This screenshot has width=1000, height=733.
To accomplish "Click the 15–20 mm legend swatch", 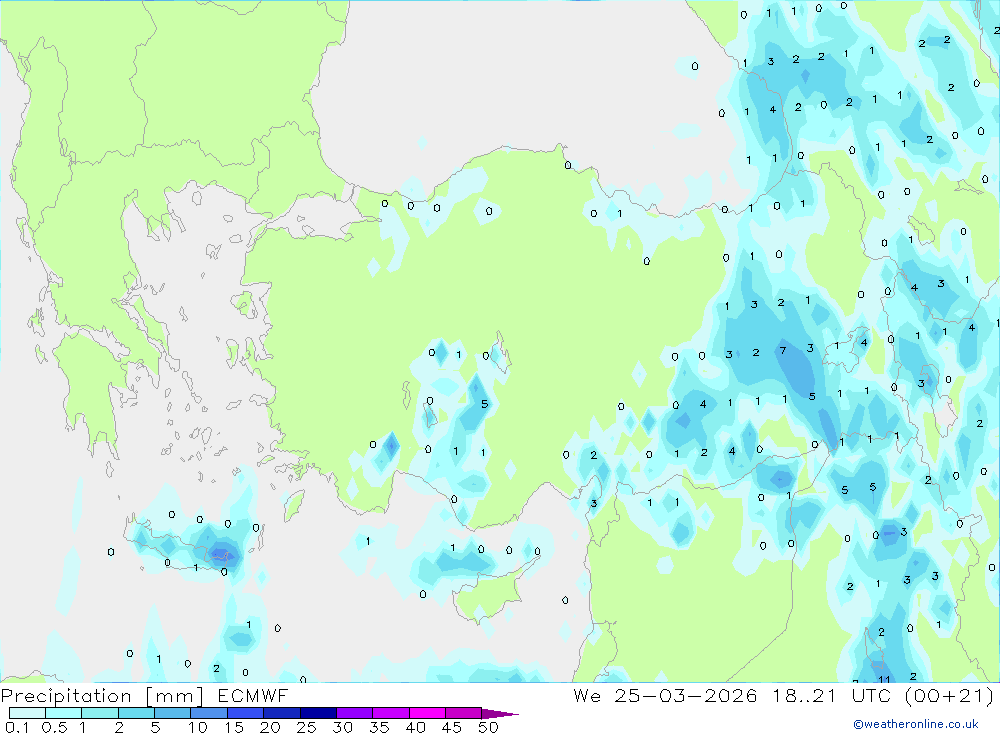I will pos(246,713).
